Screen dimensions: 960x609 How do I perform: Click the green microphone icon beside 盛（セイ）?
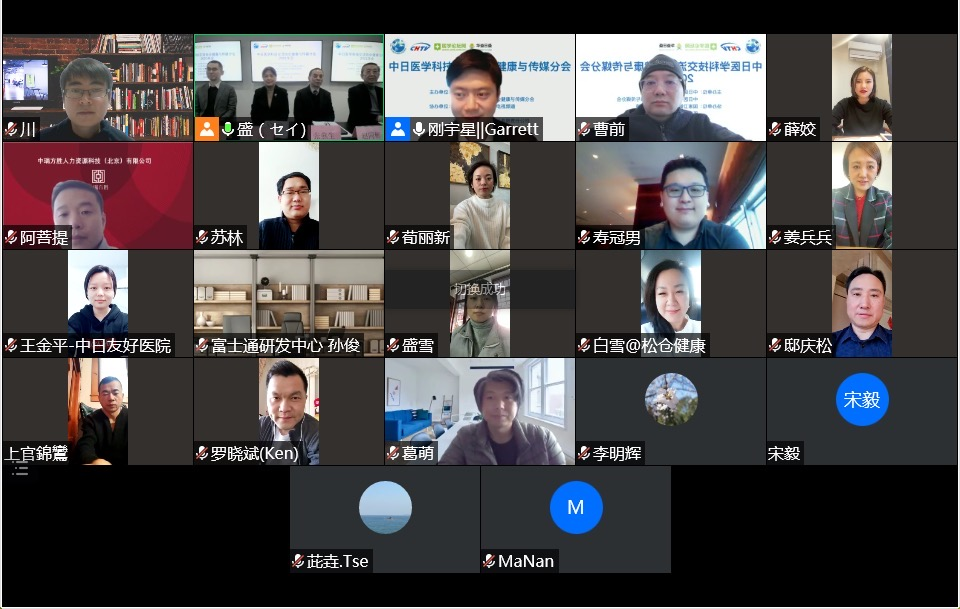(x=228, y=129)
